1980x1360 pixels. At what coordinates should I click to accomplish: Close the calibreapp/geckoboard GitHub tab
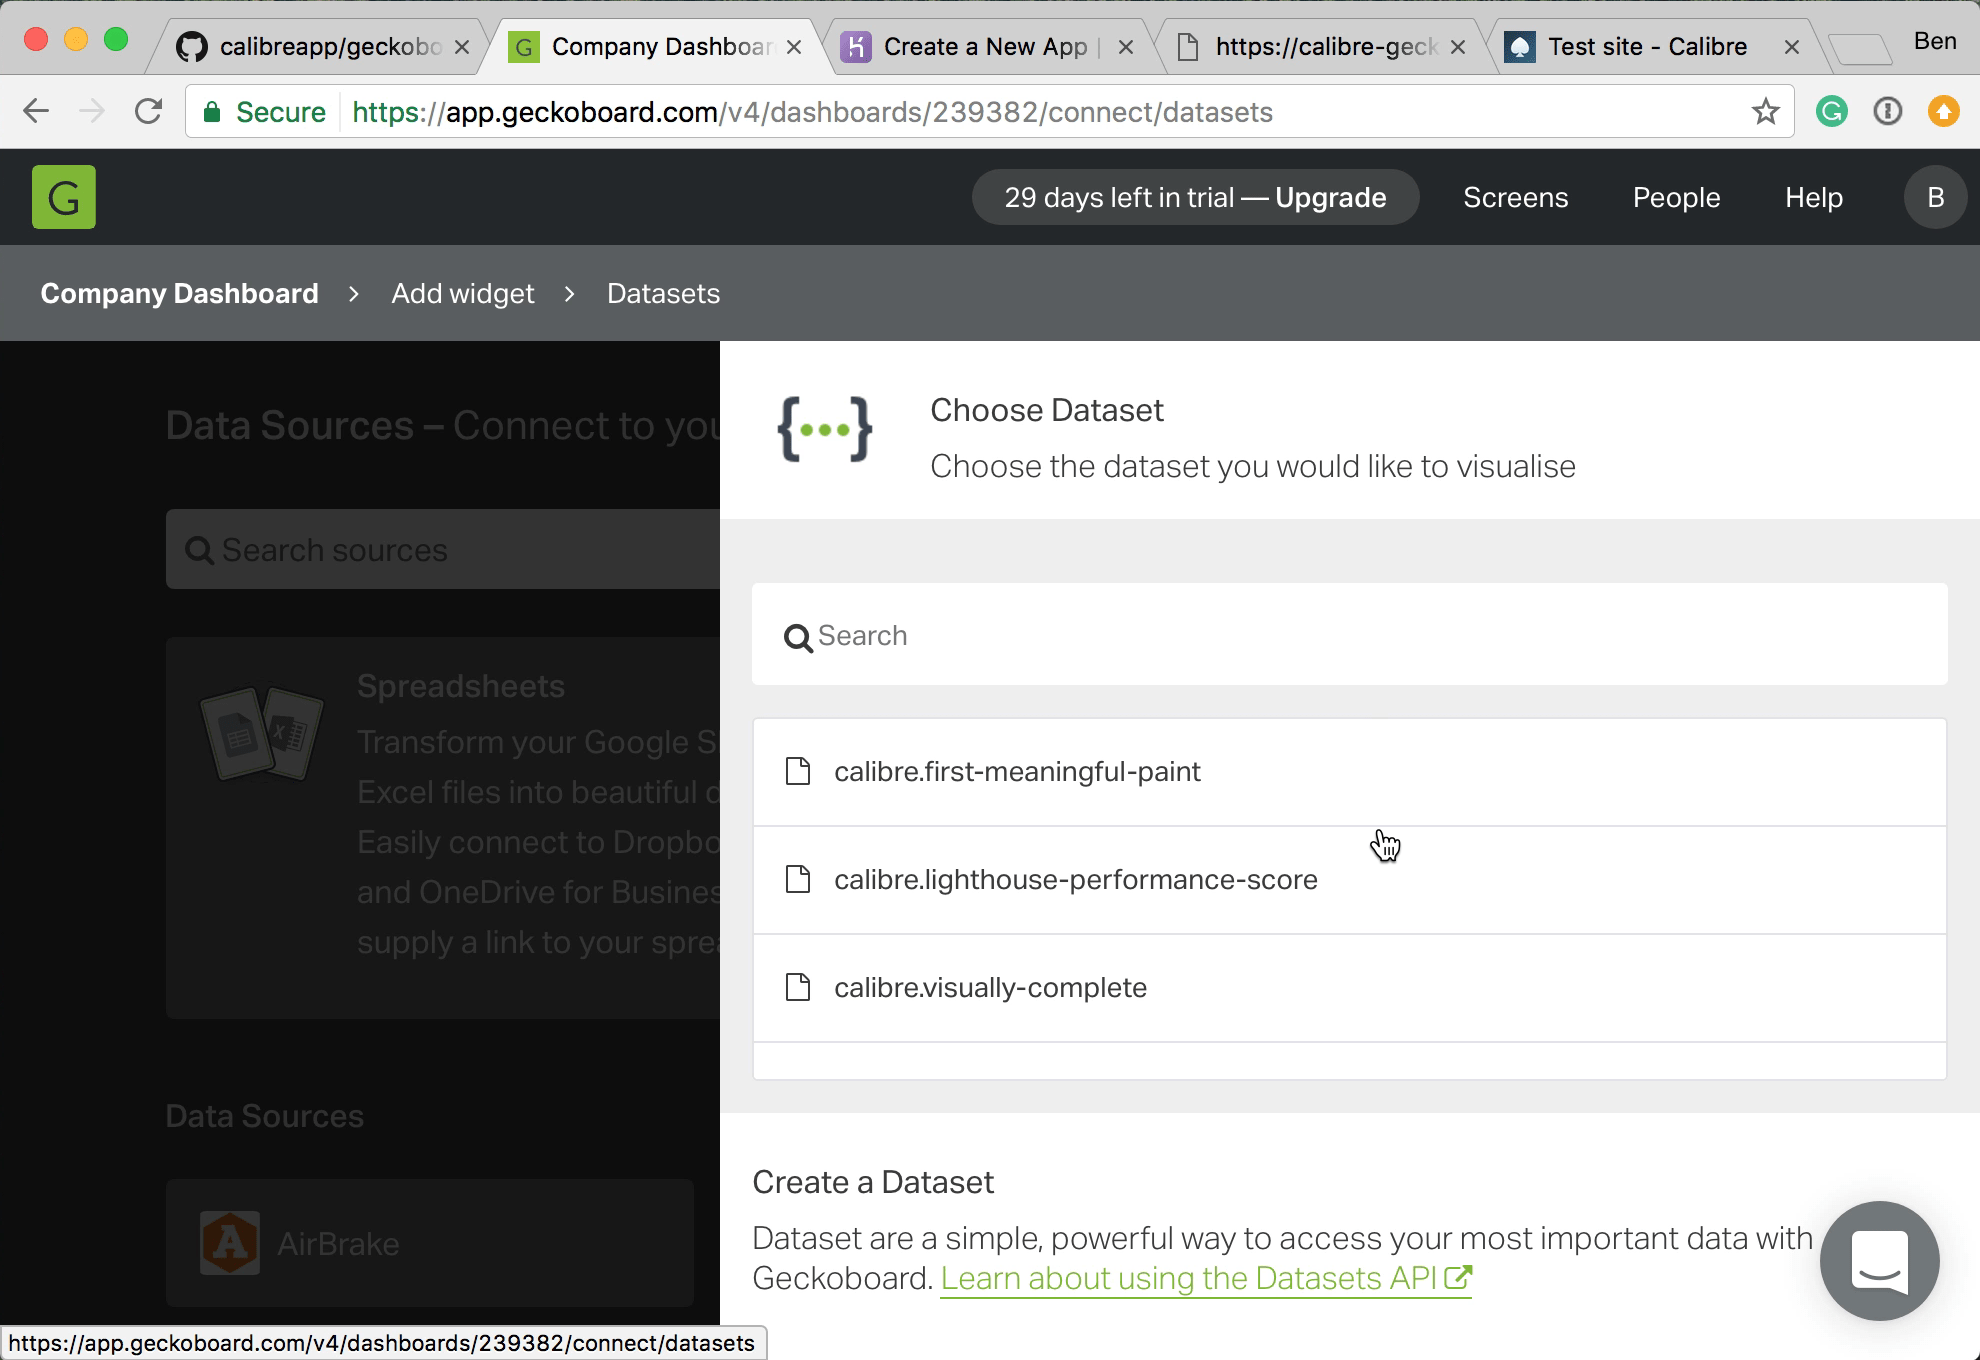pos(462,47)
